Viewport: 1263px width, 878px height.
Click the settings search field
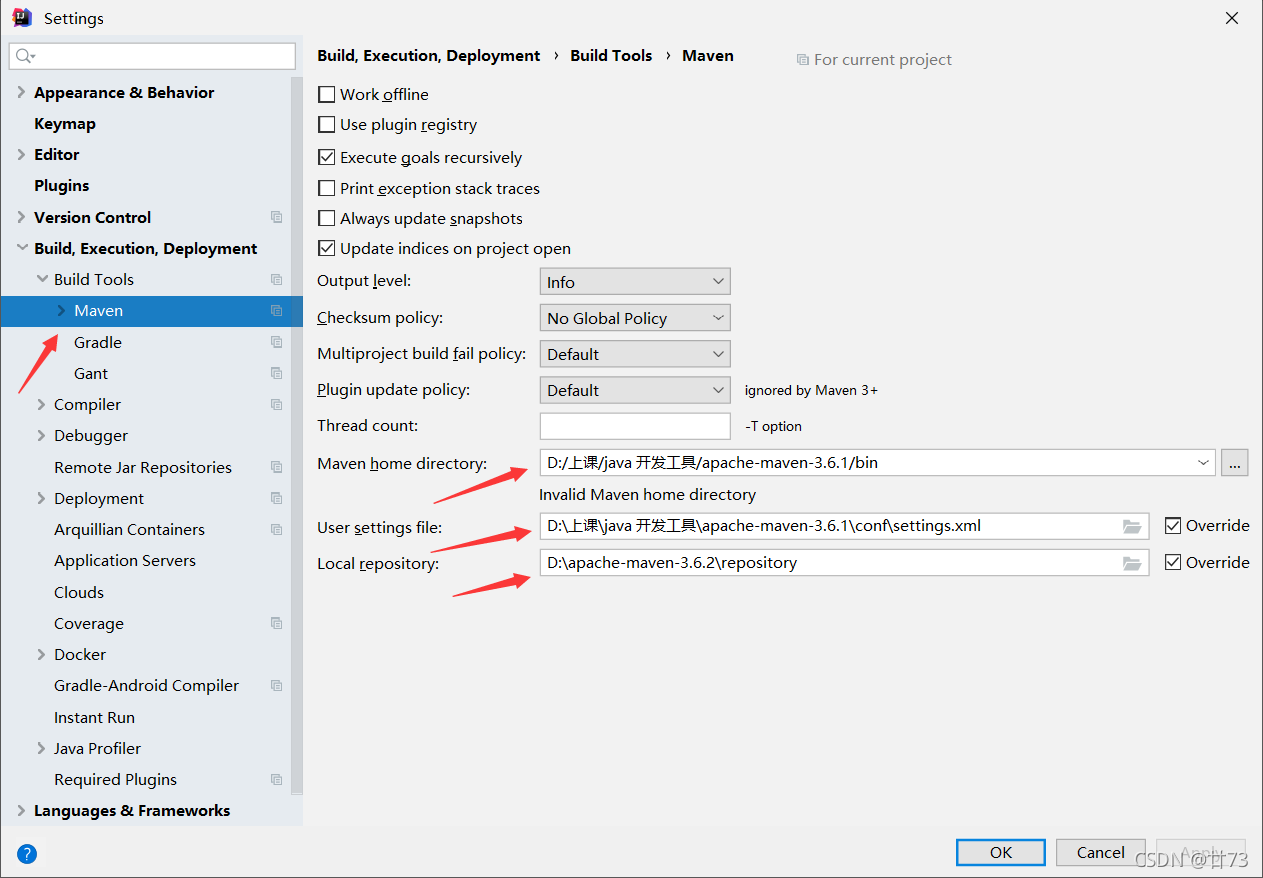152,56
